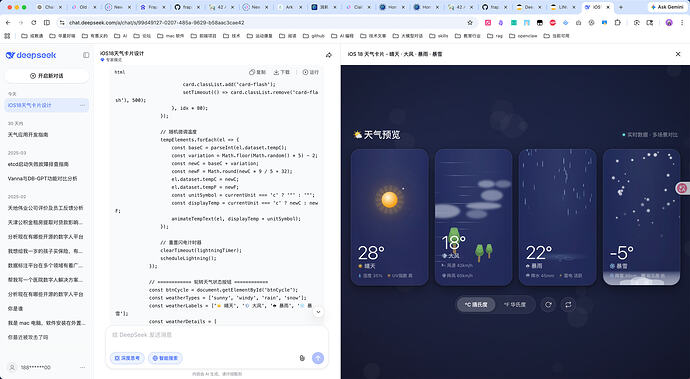Jump to latest message down arrow

click(318, 312)
